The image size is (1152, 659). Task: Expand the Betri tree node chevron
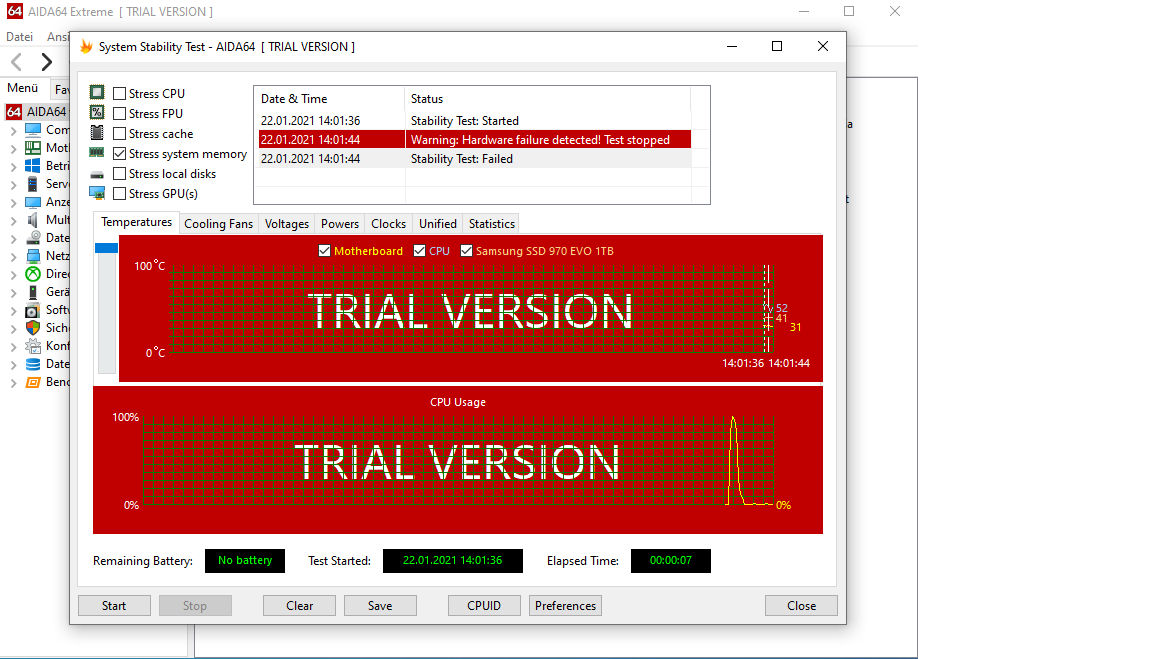(13, 167)
